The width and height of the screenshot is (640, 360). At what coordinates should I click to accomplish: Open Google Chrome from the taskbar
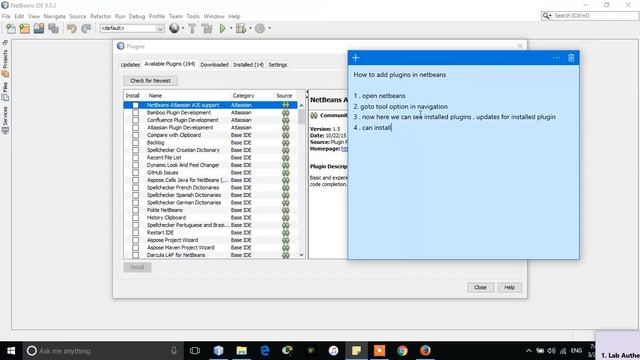(402, 351)
